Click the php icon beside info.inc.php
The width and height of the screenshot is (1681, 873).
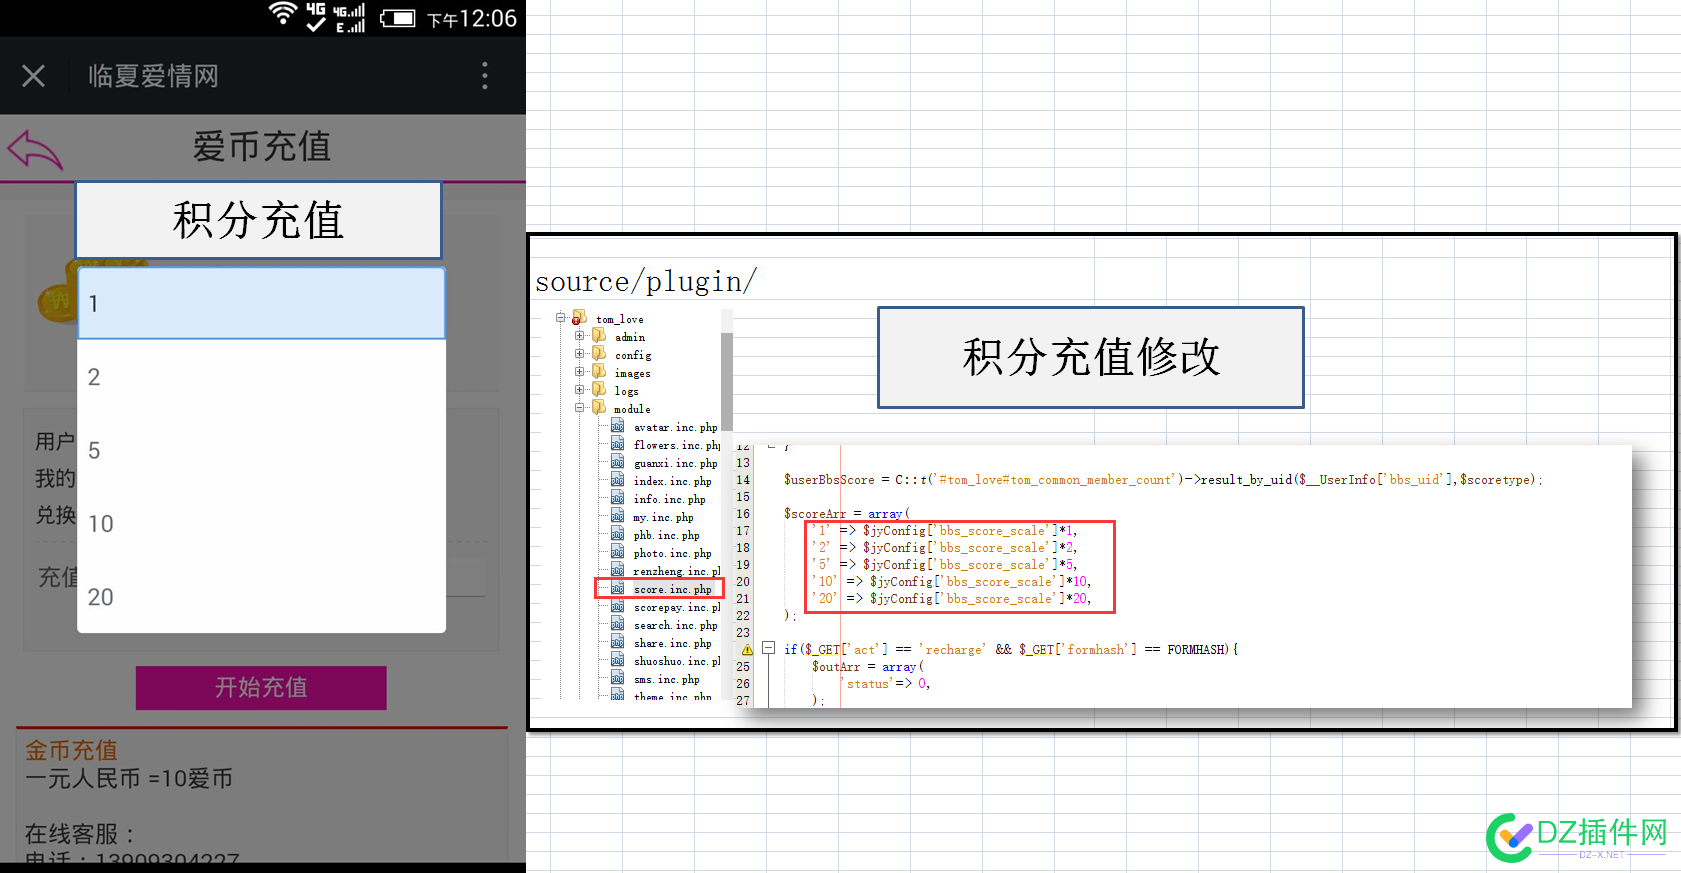[618, 498]
